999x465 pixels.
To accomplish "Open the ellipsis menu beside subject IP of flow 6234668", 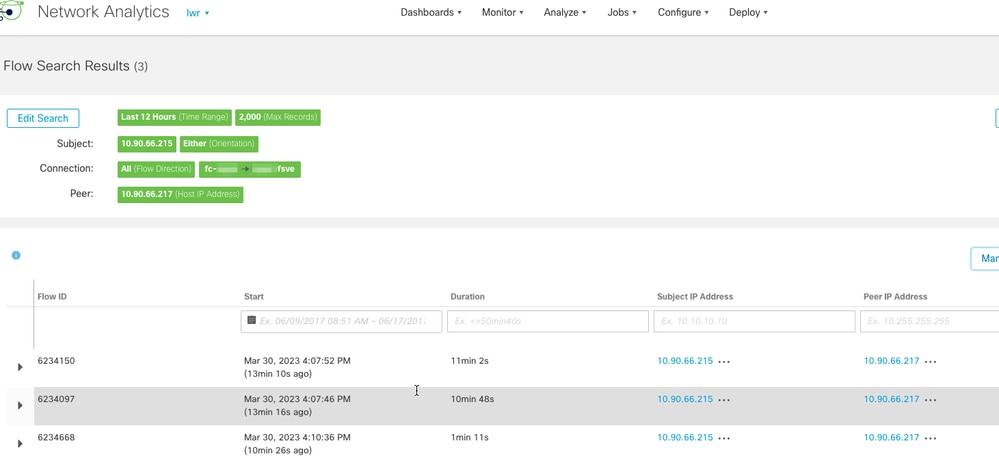I will point(724,438).
